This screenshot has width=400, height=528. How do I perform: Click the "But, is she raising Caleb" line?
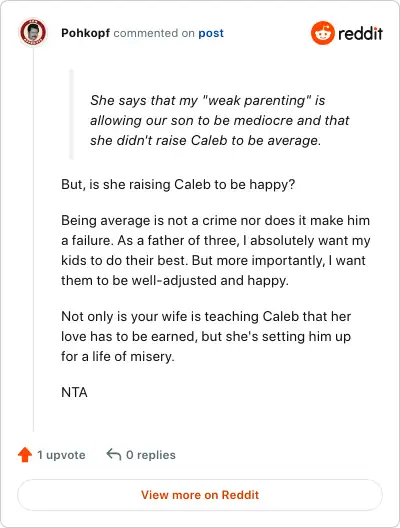(178, 185)
